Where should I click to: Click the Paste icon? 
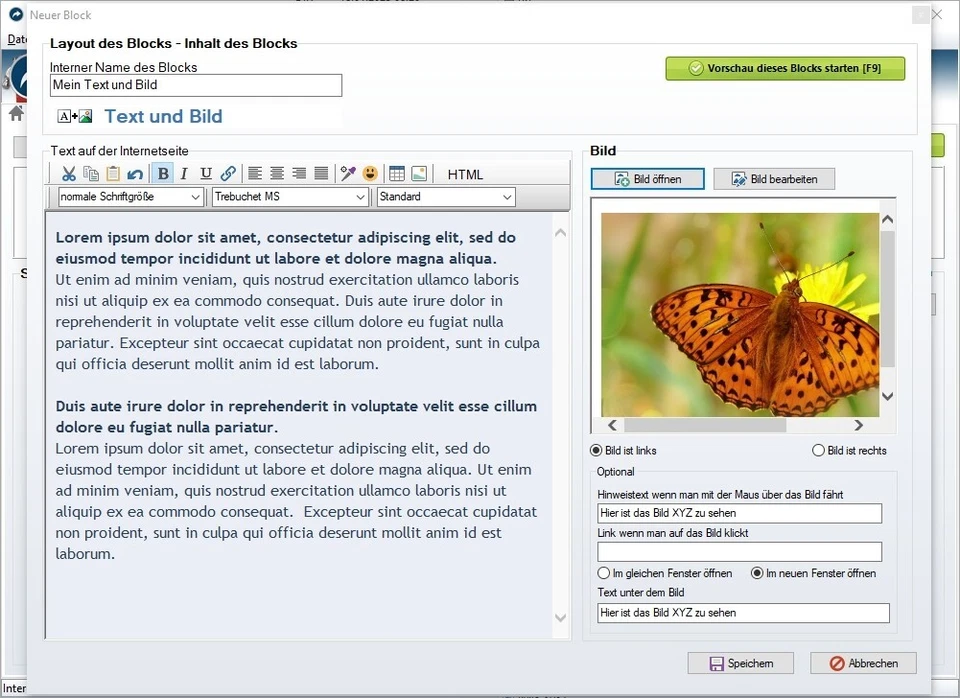pyautogui.click(x=113, y=173)
